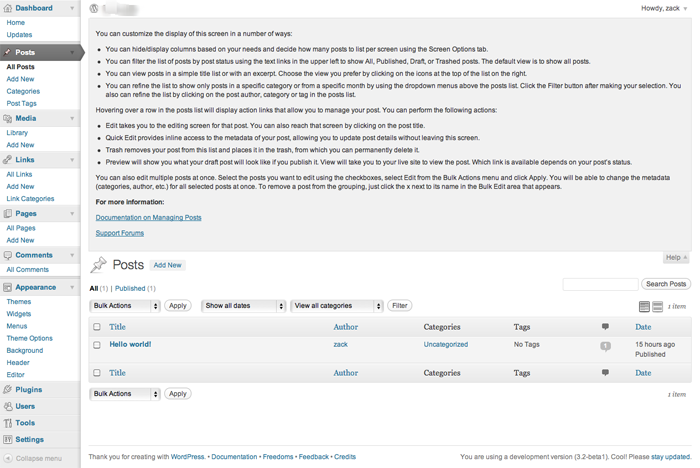The height and width of the screenshot is (468, 700).
Task: Open the Show all dates dropdown
Action: tap(243, 306)
